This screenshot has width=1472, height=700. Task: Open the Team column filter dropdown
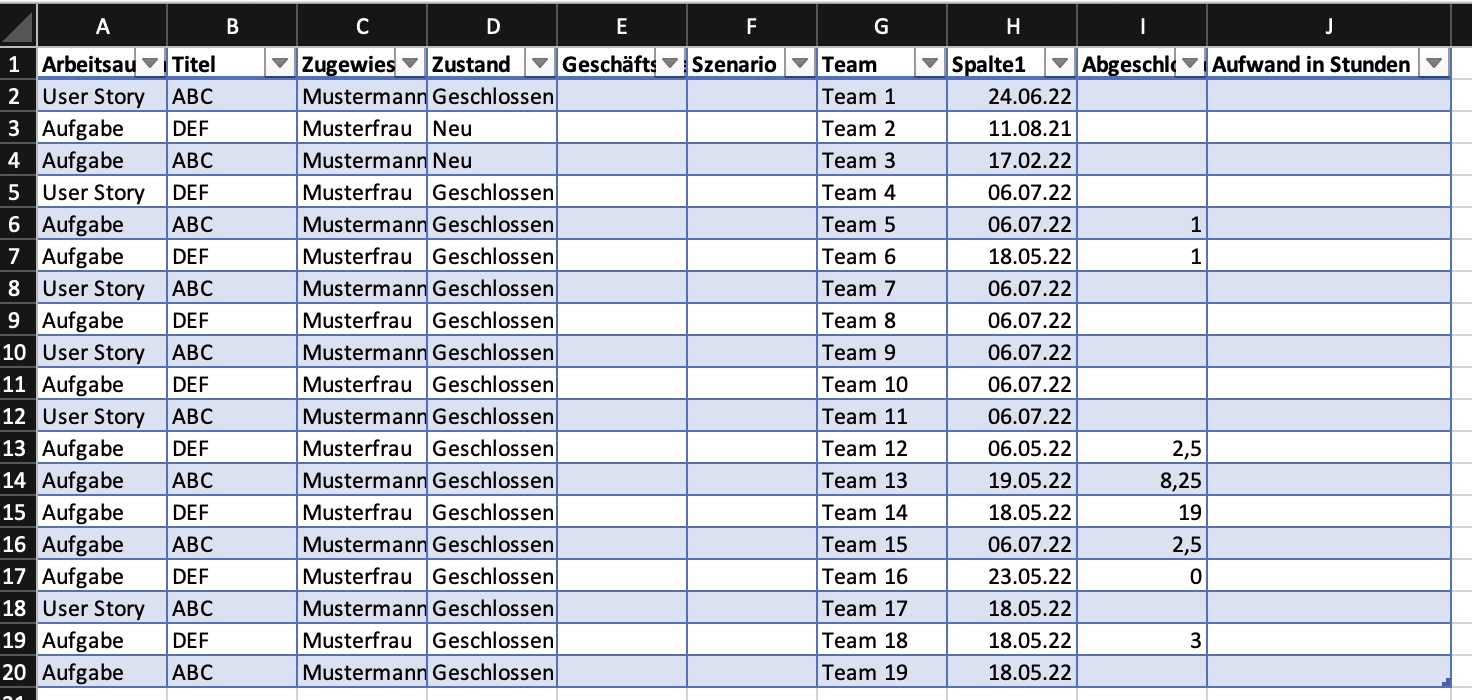pyautogui.click(x=930, y=64)
